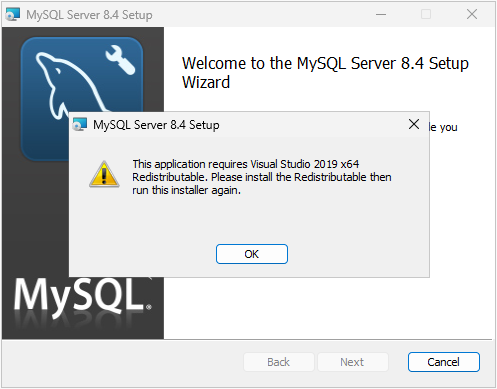This screenshot has width=497, height=389.
Task: Click 'Welcome to the MySQL Server 8.4 Setup Wizard' heading
Action: 325,73
